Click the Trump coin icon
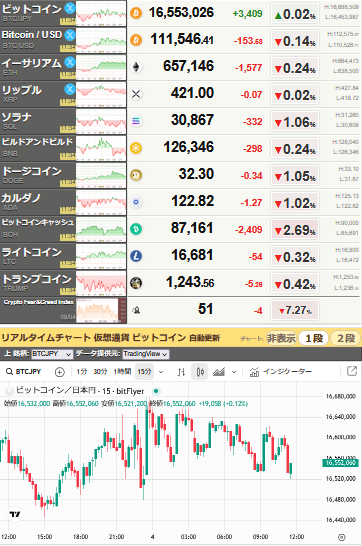Image resolution: width=362 pixels, height=546 pixels. (x=136, y=283)
